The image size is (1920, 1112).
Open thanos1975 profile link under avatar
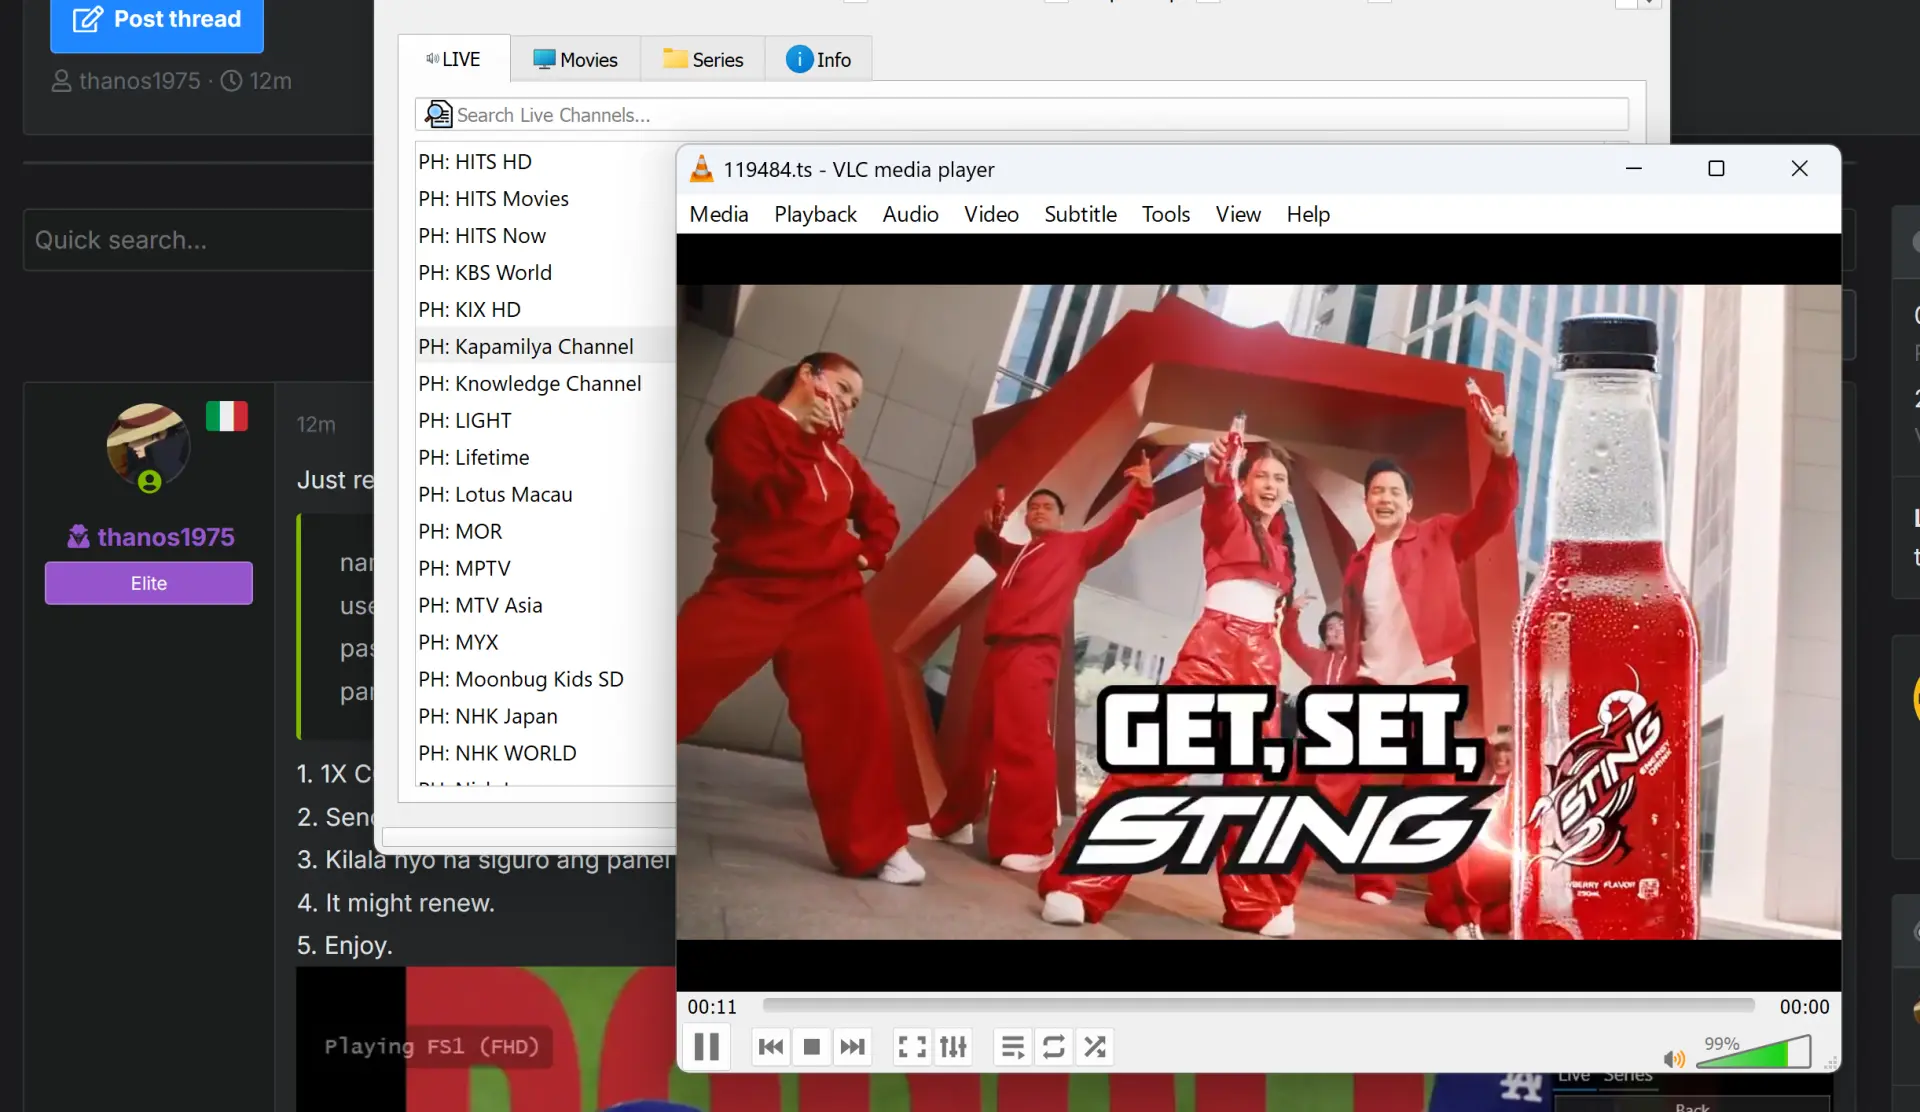pos(166,537)
